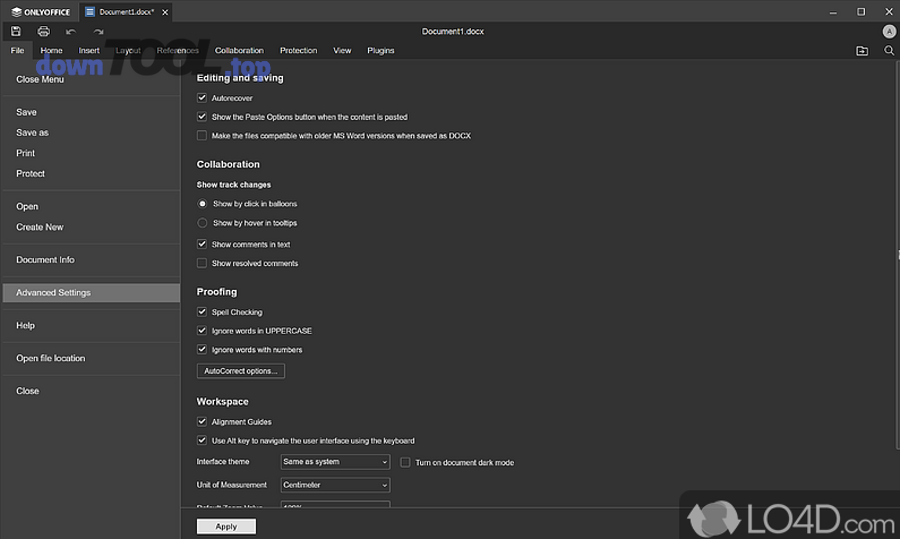Click the AutoCorrect options button
The height and width of the screenshot is (539, 900).
241,371
